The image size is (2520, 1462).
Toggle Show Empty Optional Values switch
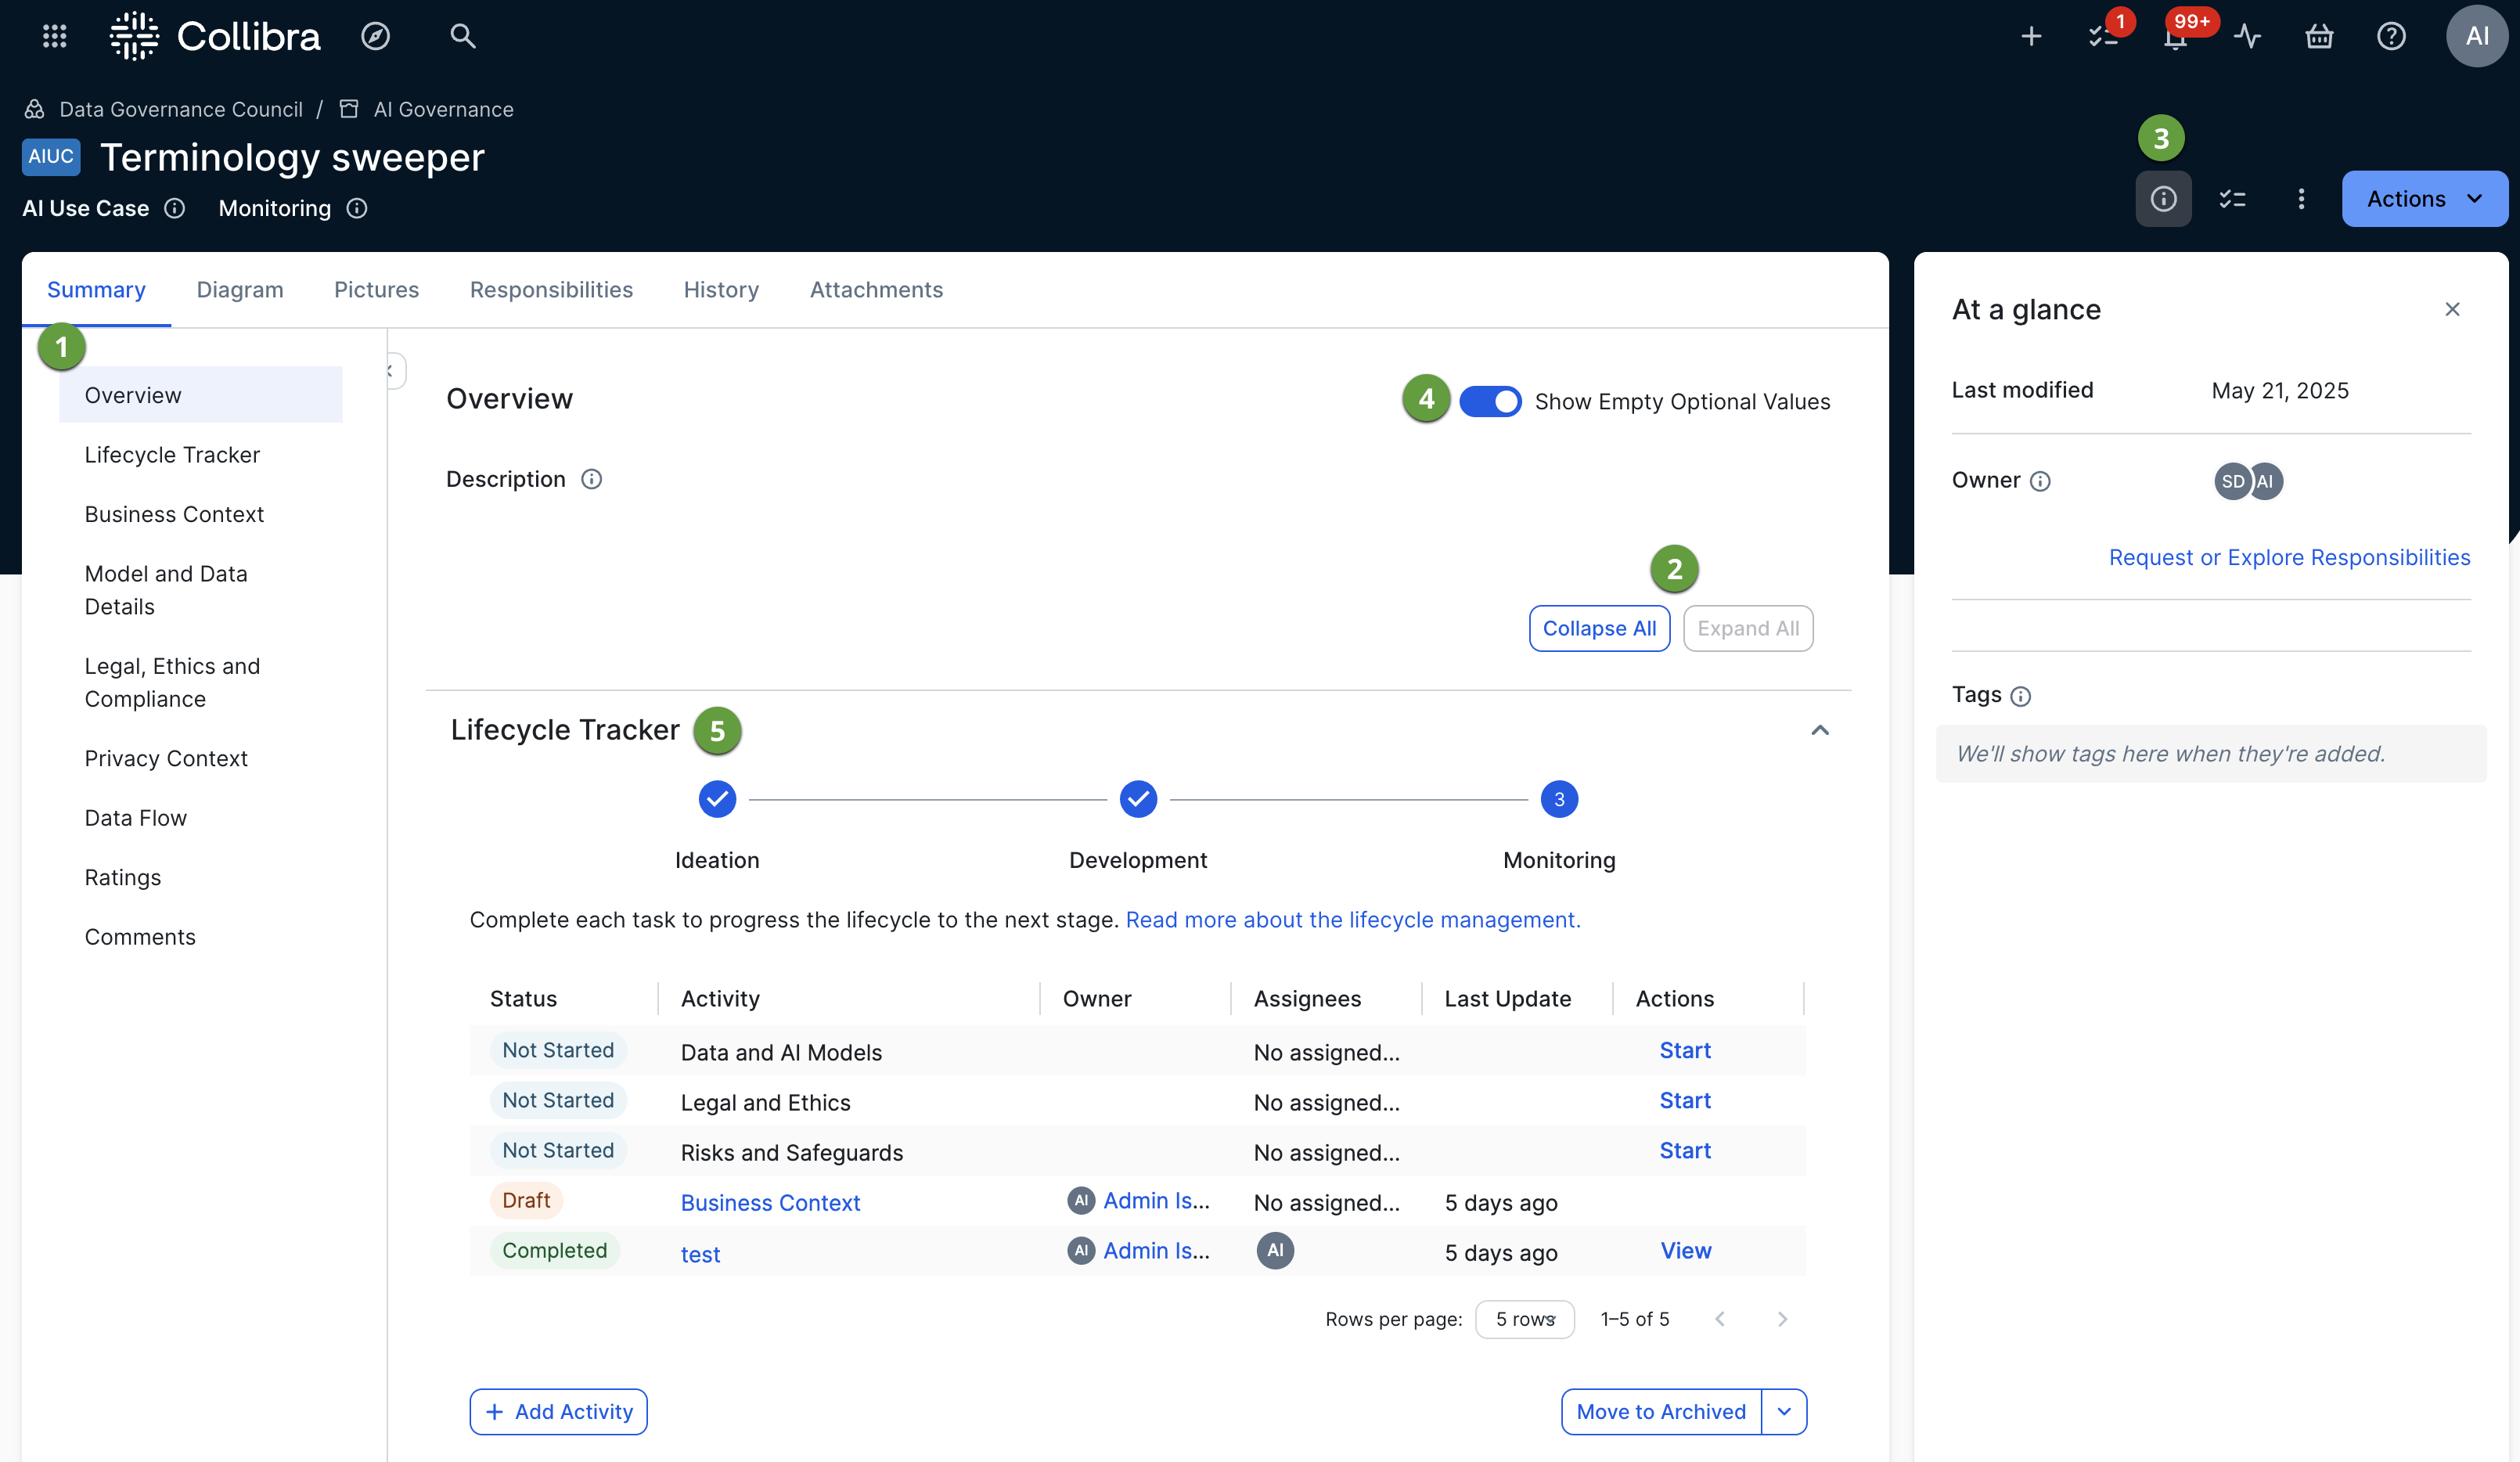pos(1490,401)
